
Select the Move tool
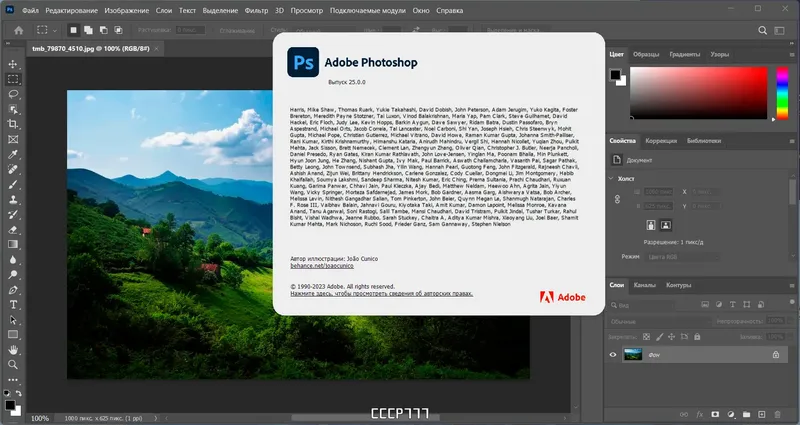pyautogui.click(x=13, y=64)
